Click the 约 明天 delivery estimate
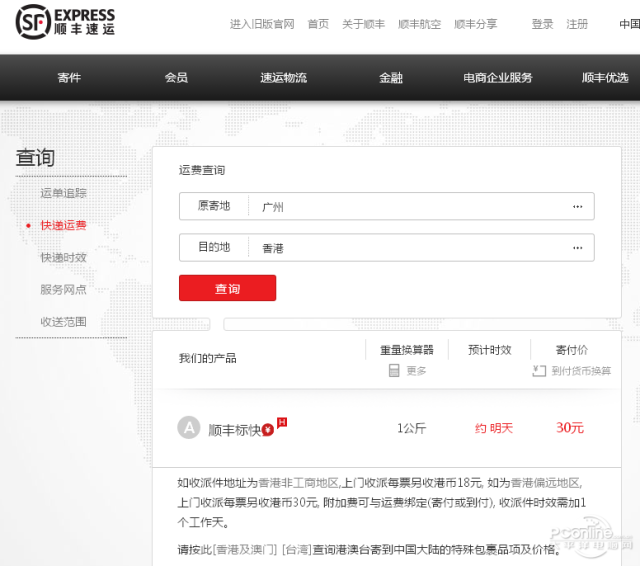Screen dimensions: 640x566 click(494, 428)
